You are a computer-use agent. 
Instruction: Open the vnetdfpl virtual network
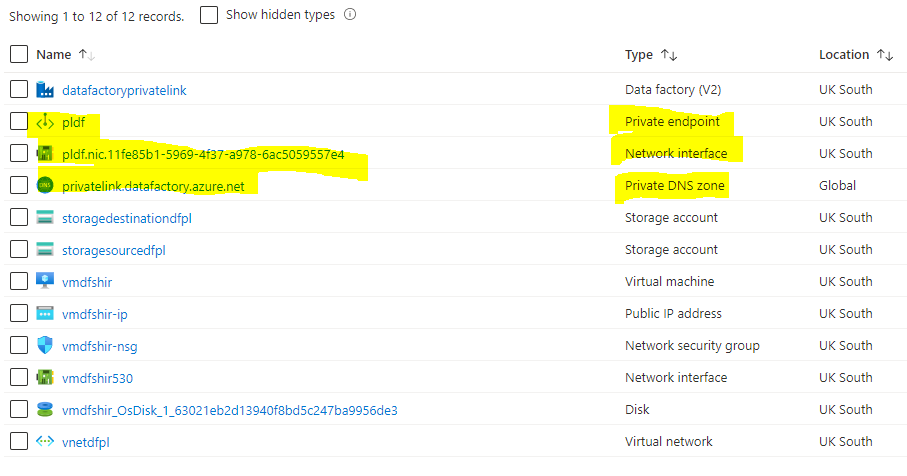[x=86, y=442]
